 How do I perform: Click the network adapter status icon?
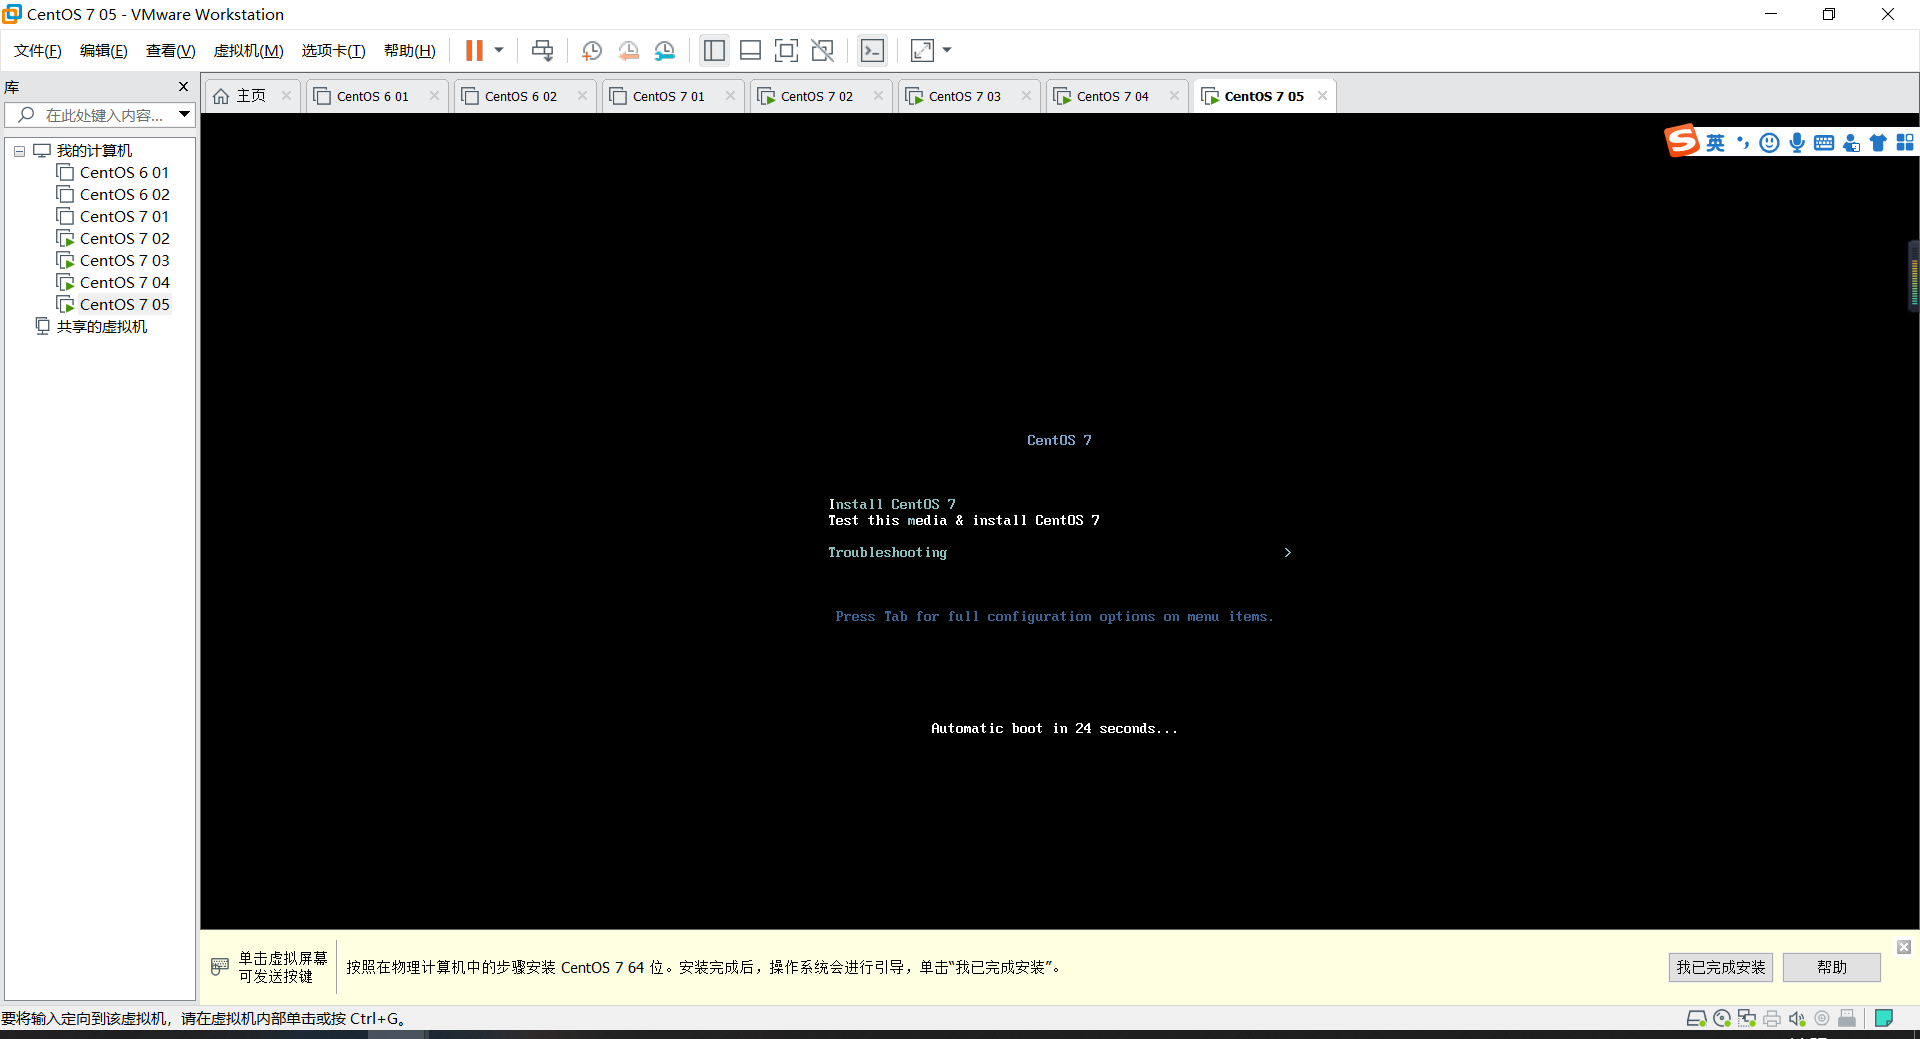pyautogui.click(x=1747, y=1018)
